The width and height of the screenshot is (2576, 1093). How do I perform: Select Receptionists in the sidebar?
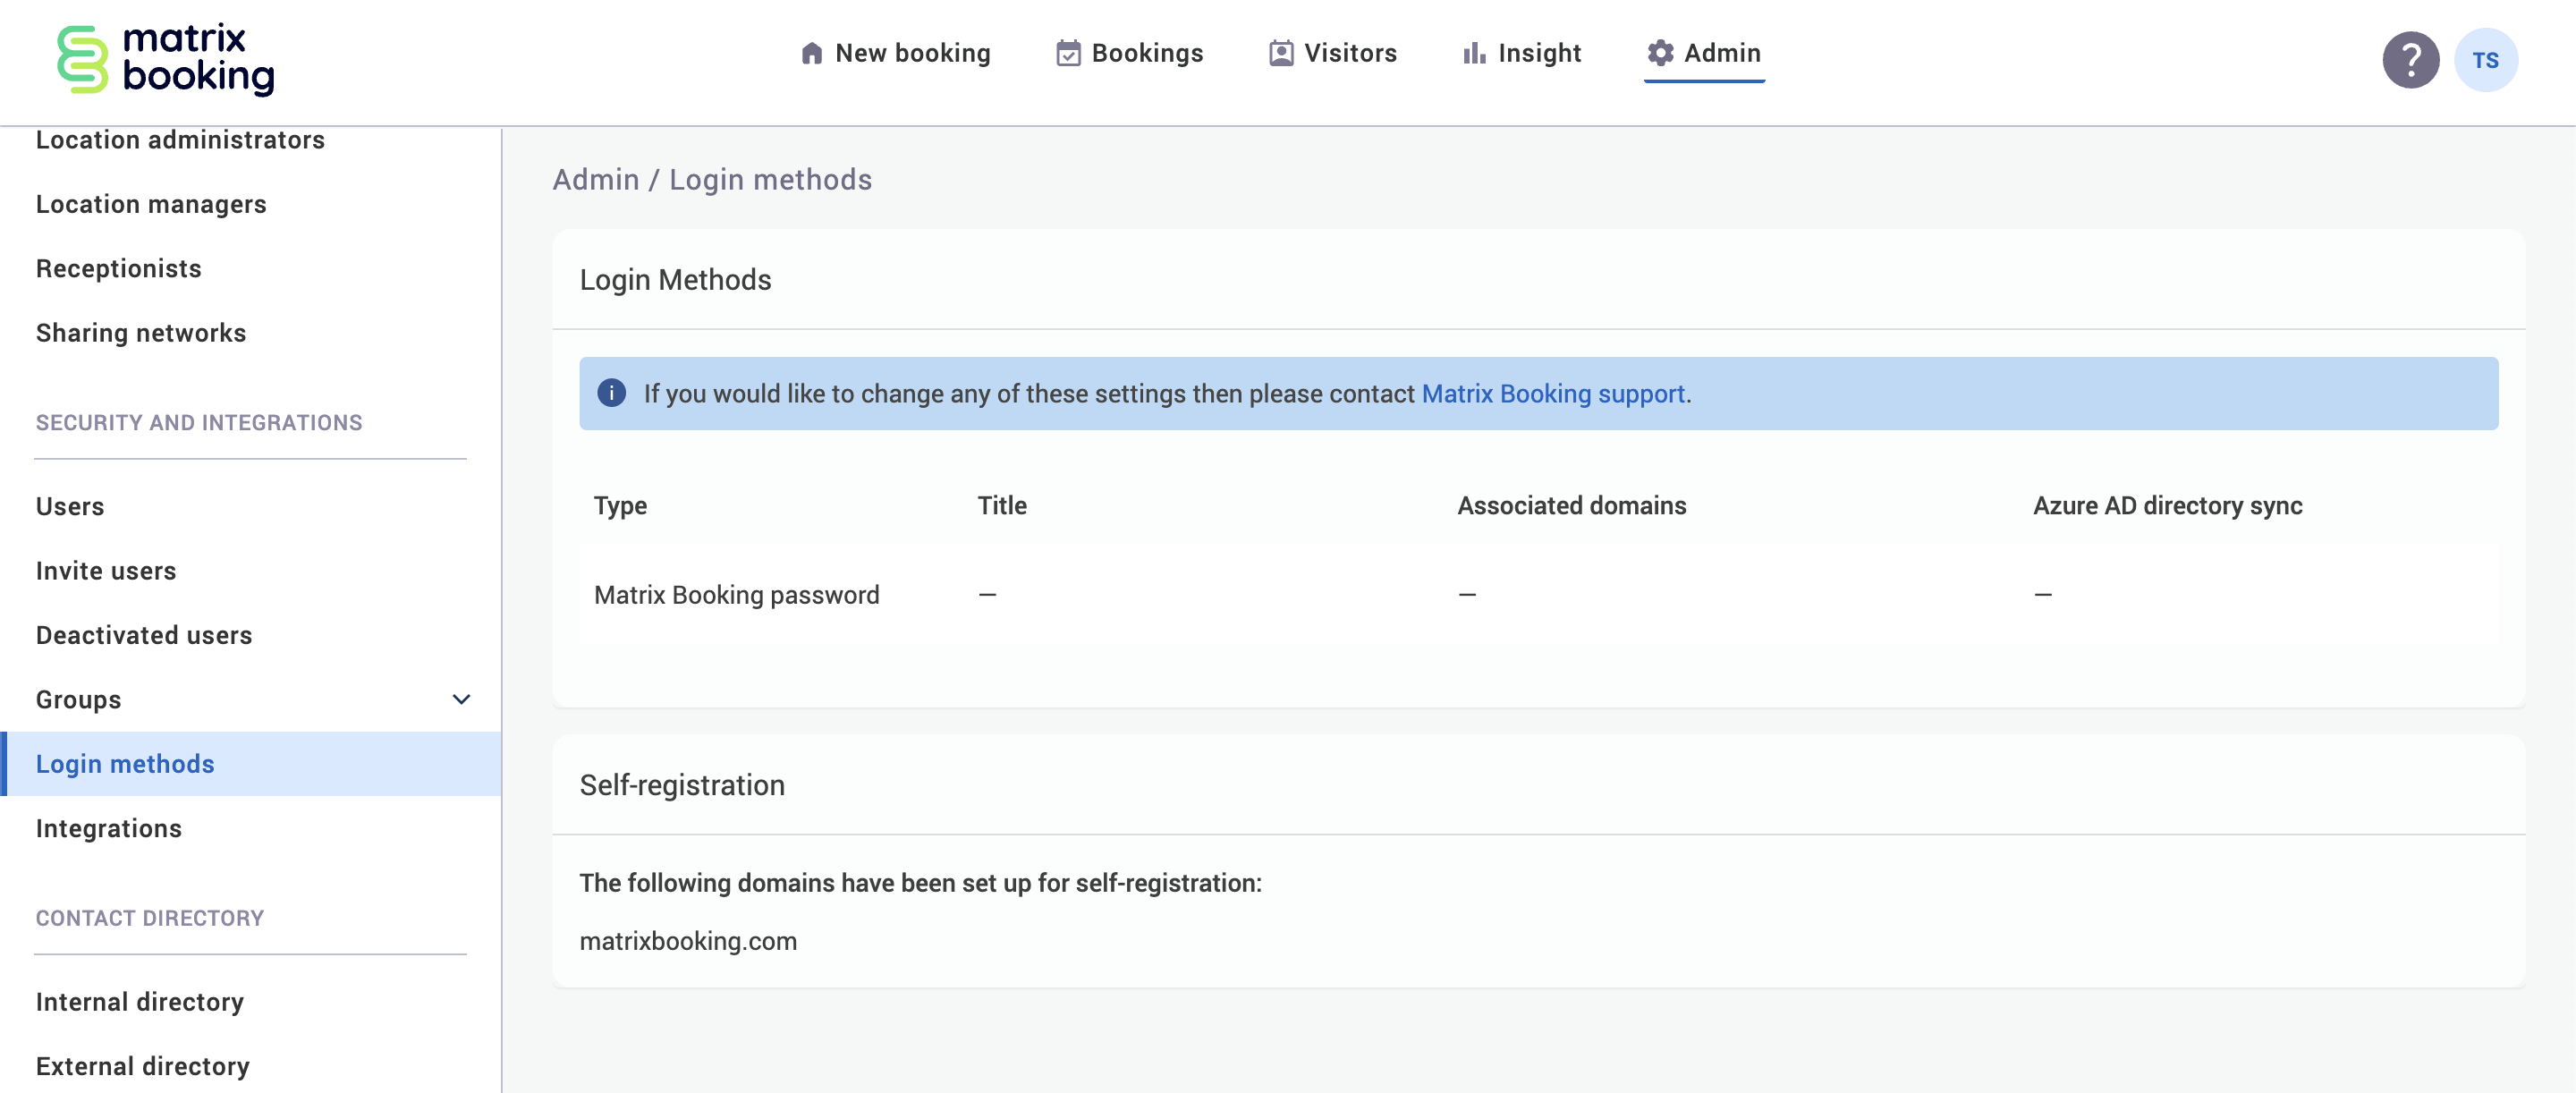point(118,268)
